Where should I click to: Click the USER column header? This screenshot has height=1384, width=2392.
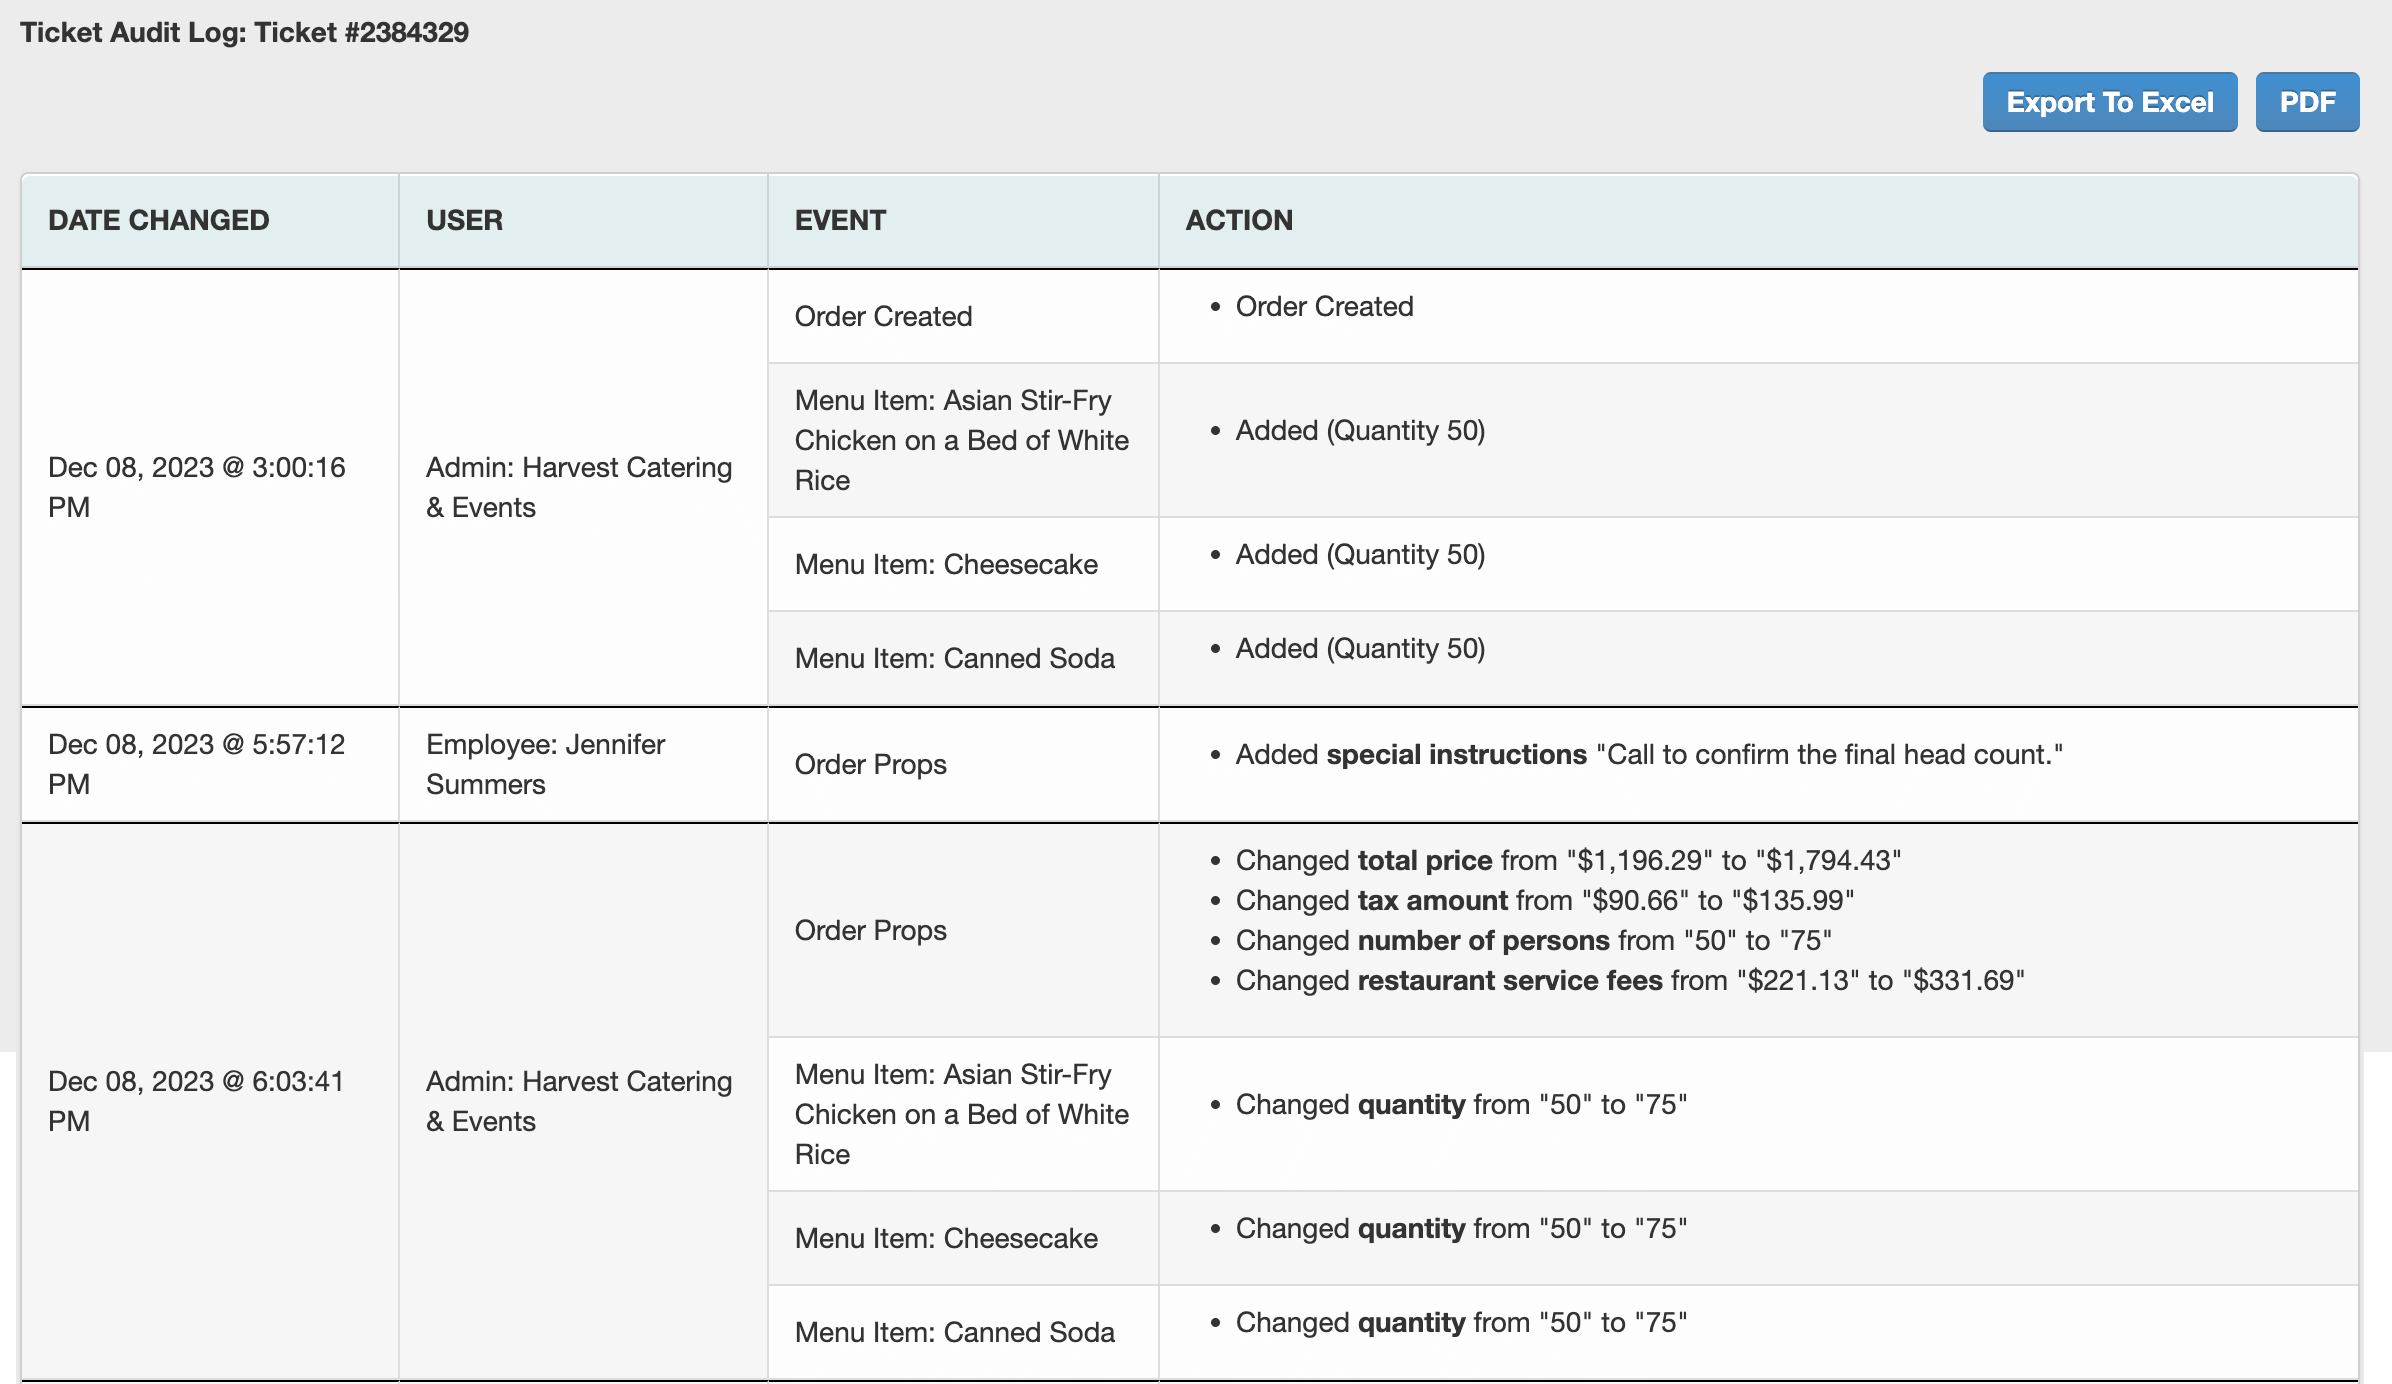(x=464, y=220)
